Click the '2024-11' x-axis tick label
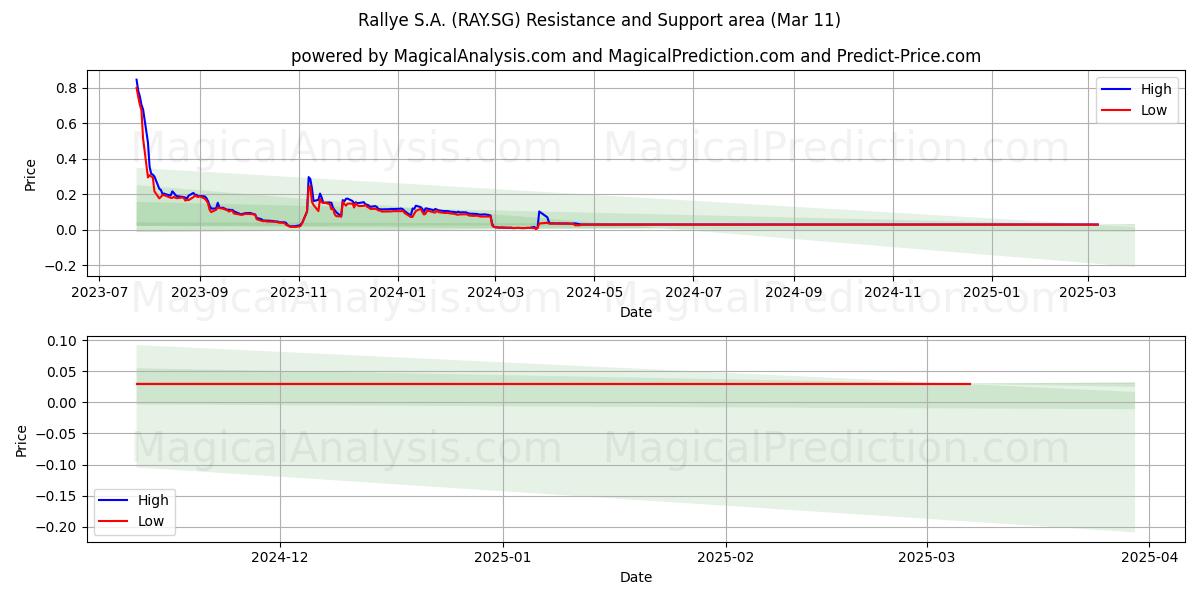 point(893,292)
